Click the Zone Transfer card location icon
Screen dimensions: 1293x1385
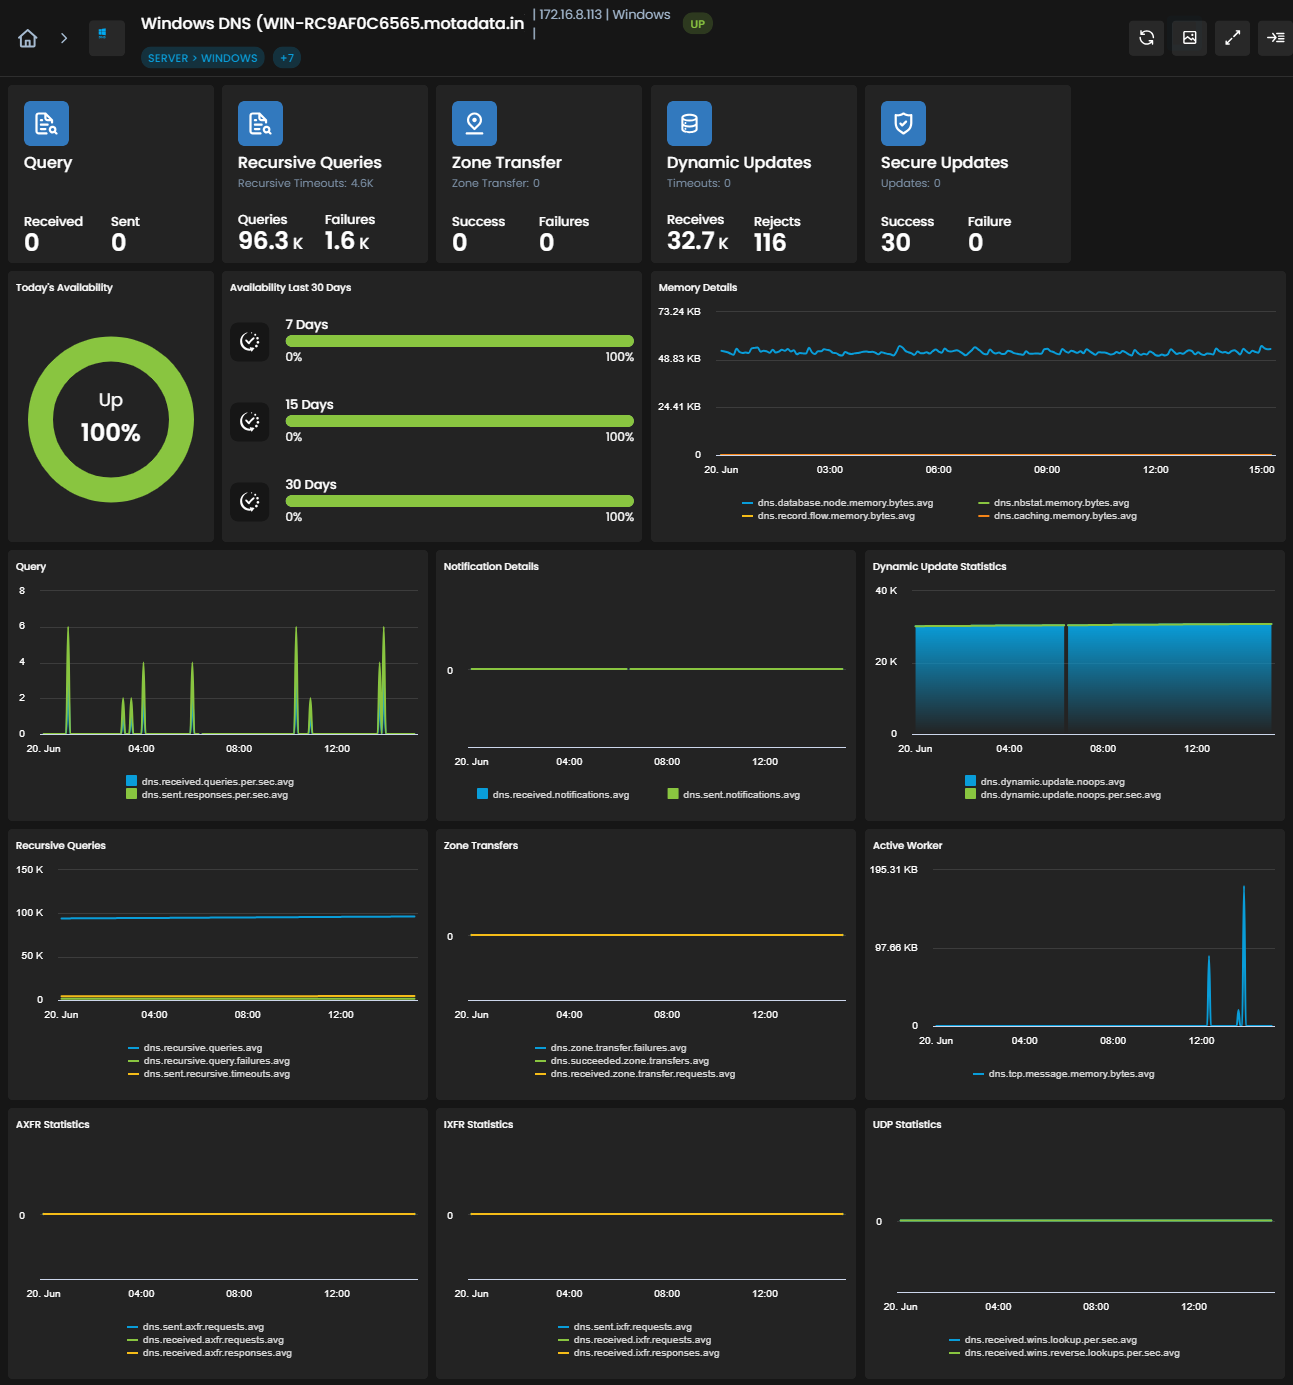tap(474, 124)
